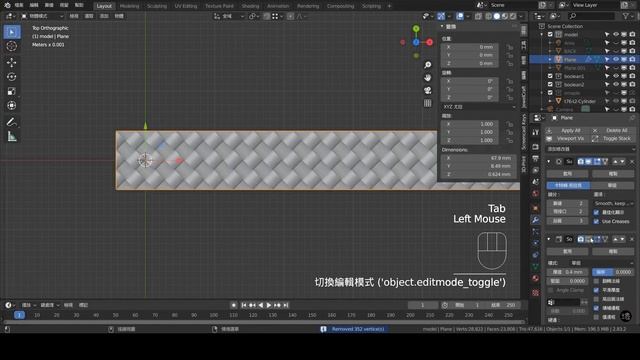Select the Transform tool
The image size is (640, 360).
12,105
